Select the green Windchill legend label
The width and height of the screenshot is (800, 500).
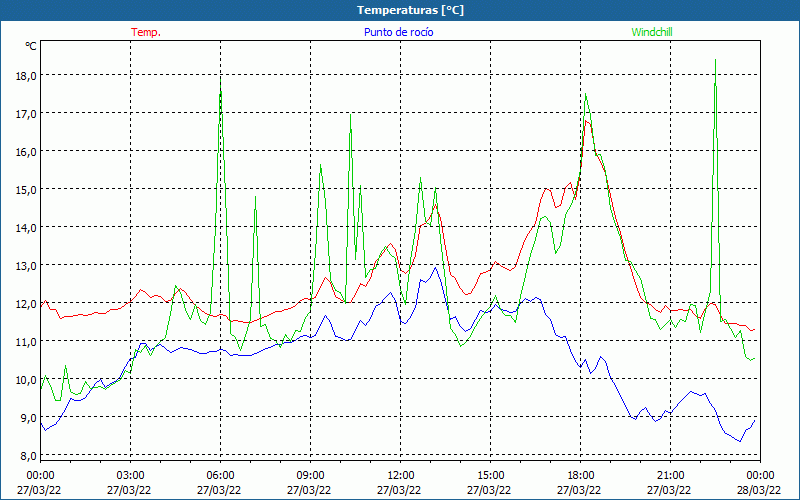point(652,32)
